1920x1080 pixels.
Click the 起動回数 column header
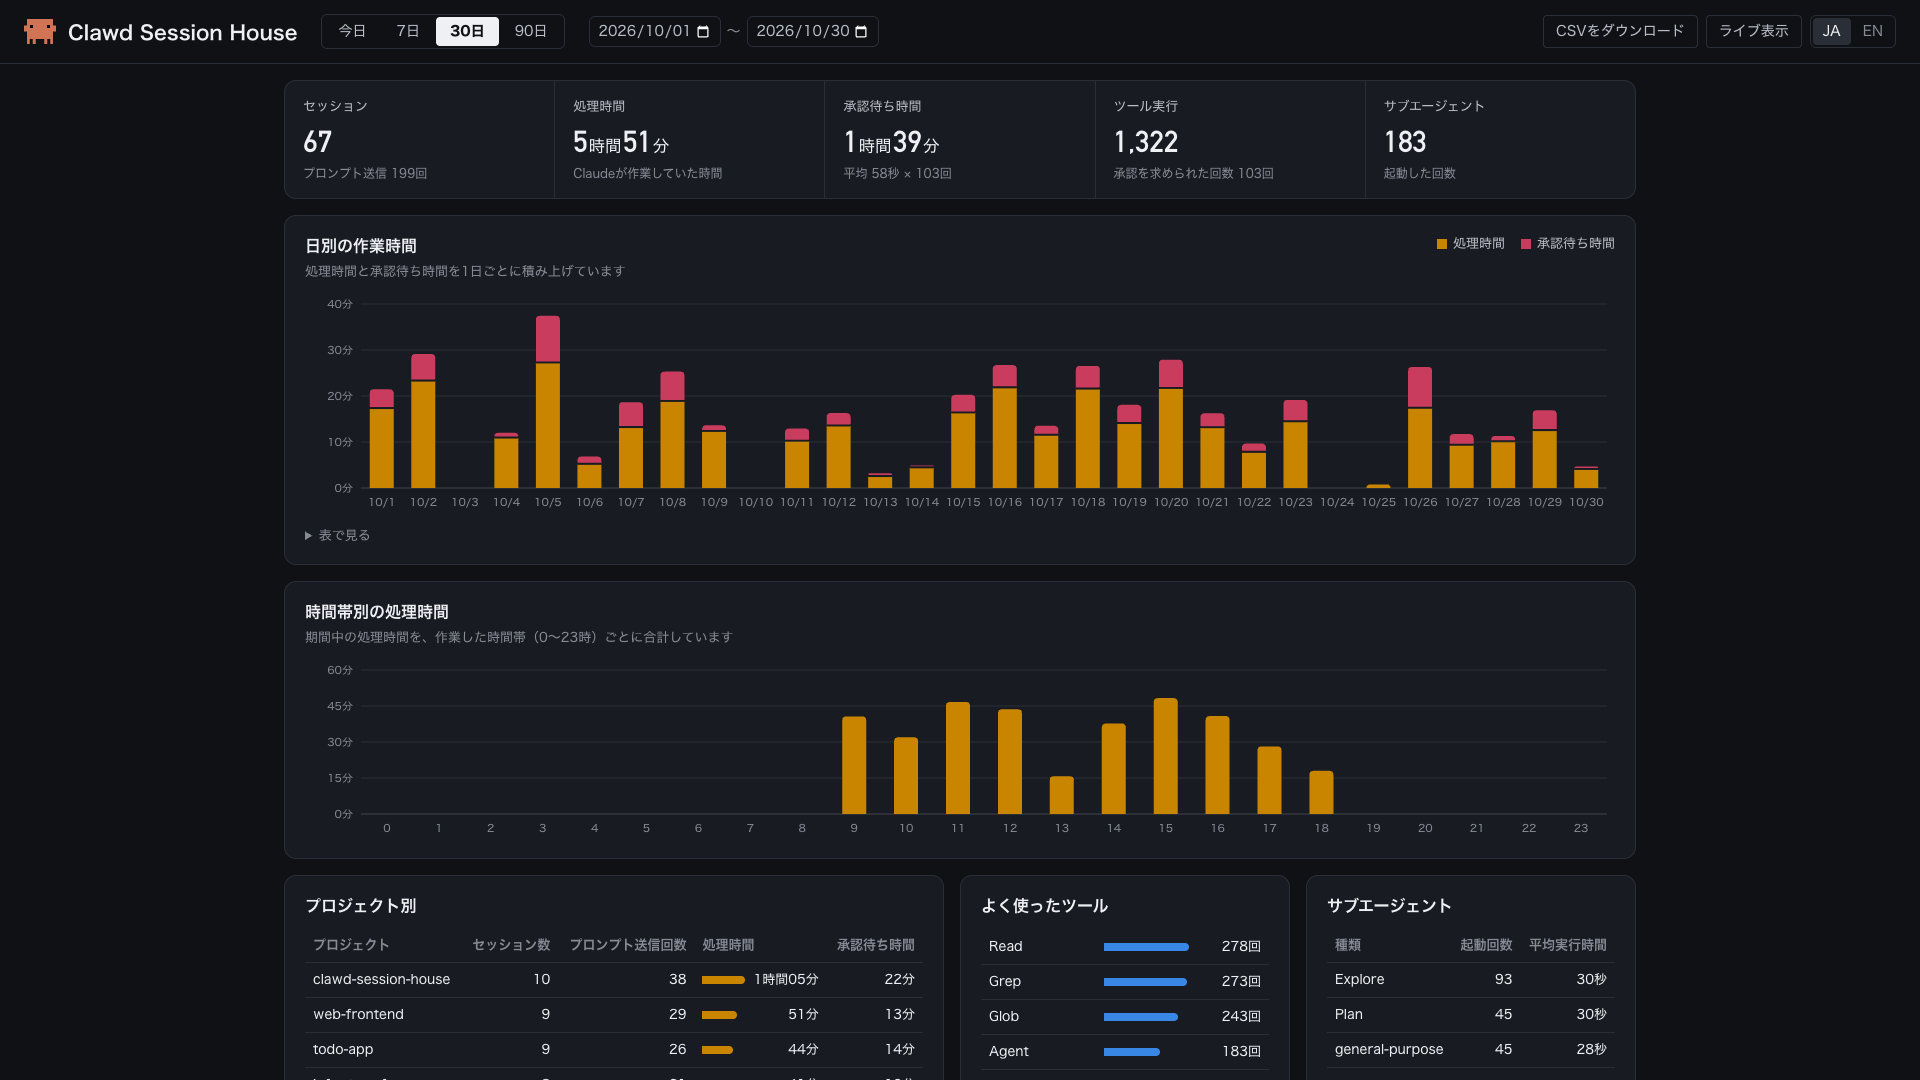pyautogui.click(x=1486, y=945)
